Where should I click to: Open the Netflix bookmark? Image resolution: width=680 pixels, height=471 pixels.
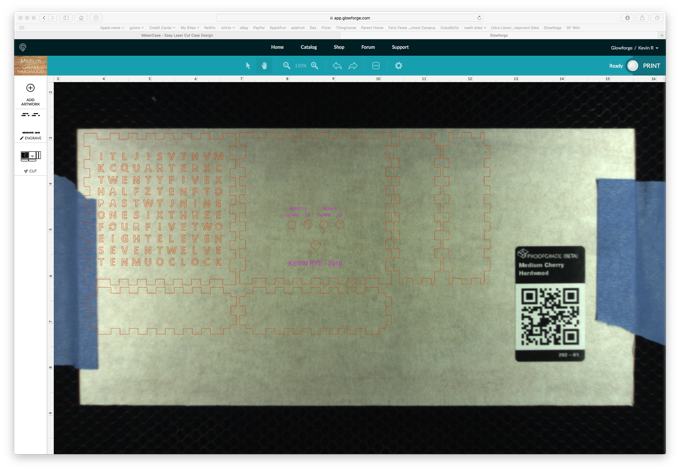209,27
